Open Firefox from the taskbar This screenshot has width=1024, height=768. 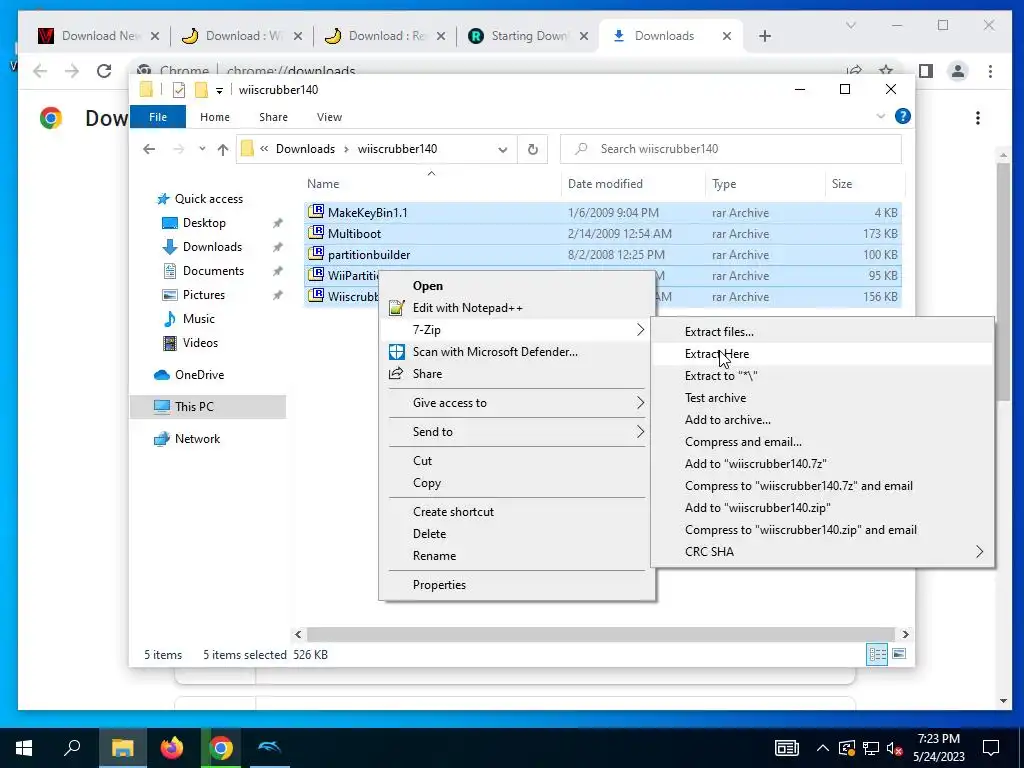172,748
